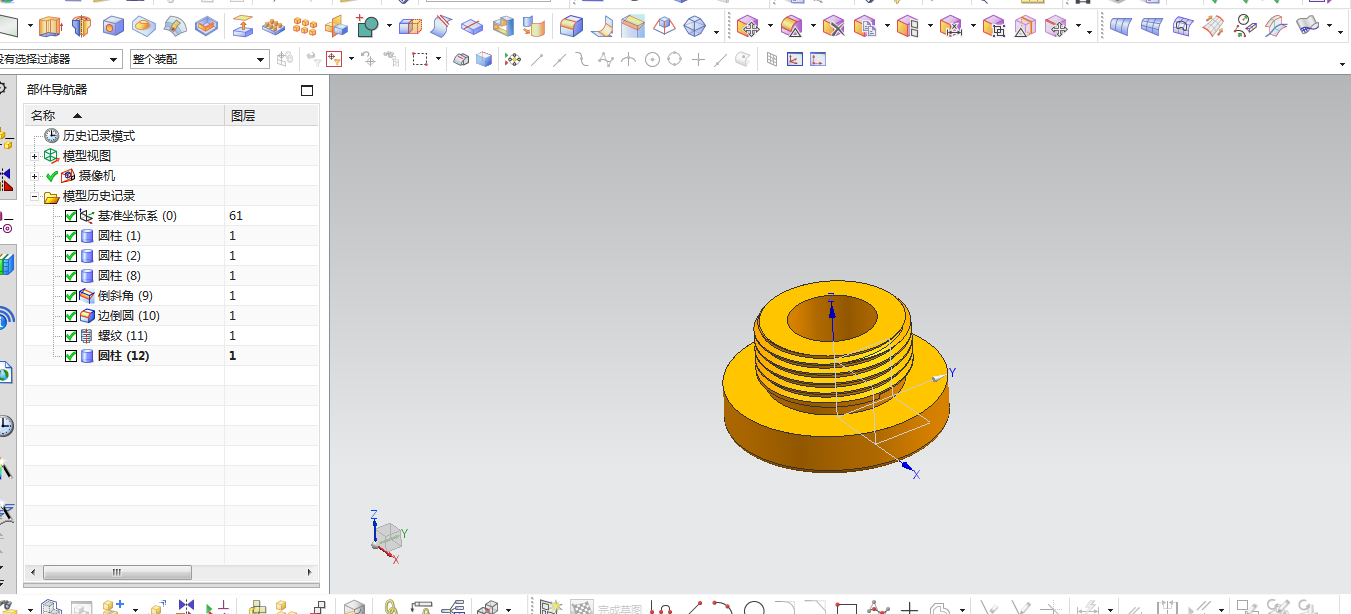Click the Delete Face icon

pos(834,26)
